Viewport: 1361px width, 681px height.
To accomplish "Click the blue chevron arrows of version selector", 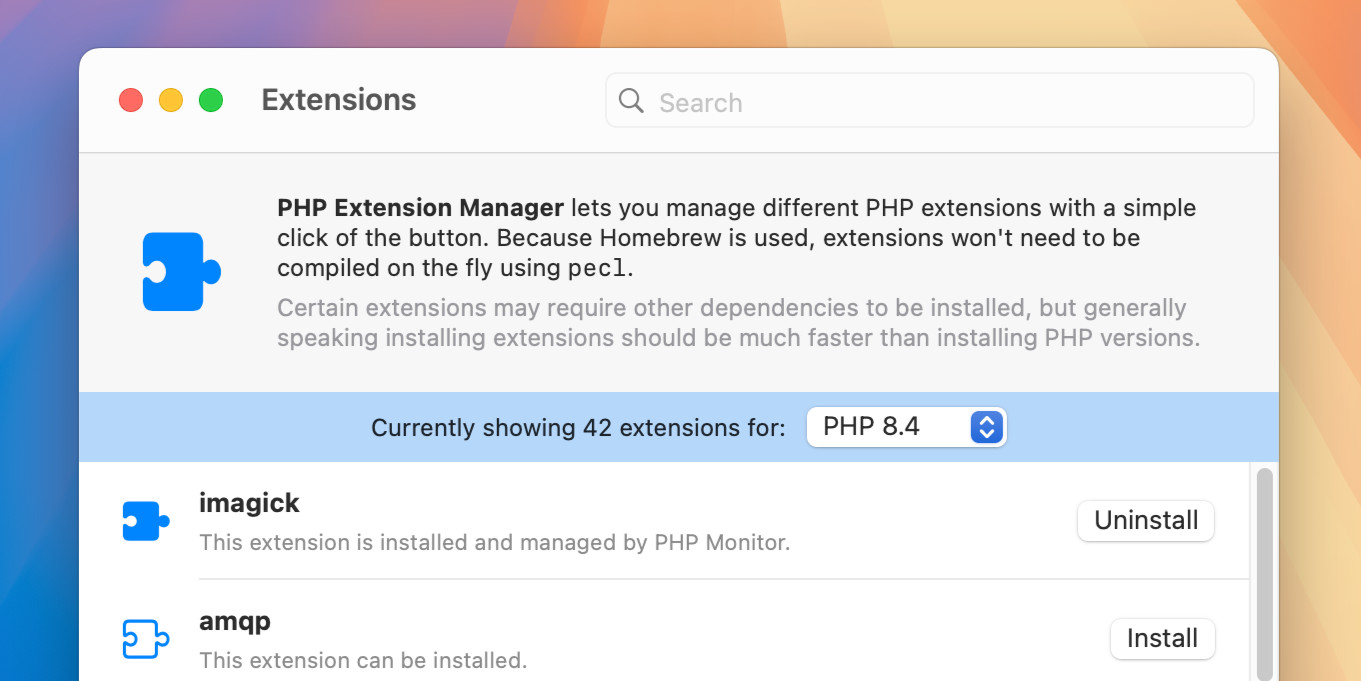I will (986, 427).
